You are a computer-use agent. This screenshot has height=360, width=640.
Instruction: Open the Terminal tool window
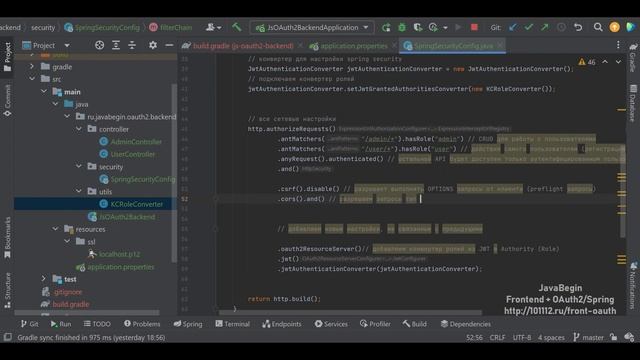233,324
